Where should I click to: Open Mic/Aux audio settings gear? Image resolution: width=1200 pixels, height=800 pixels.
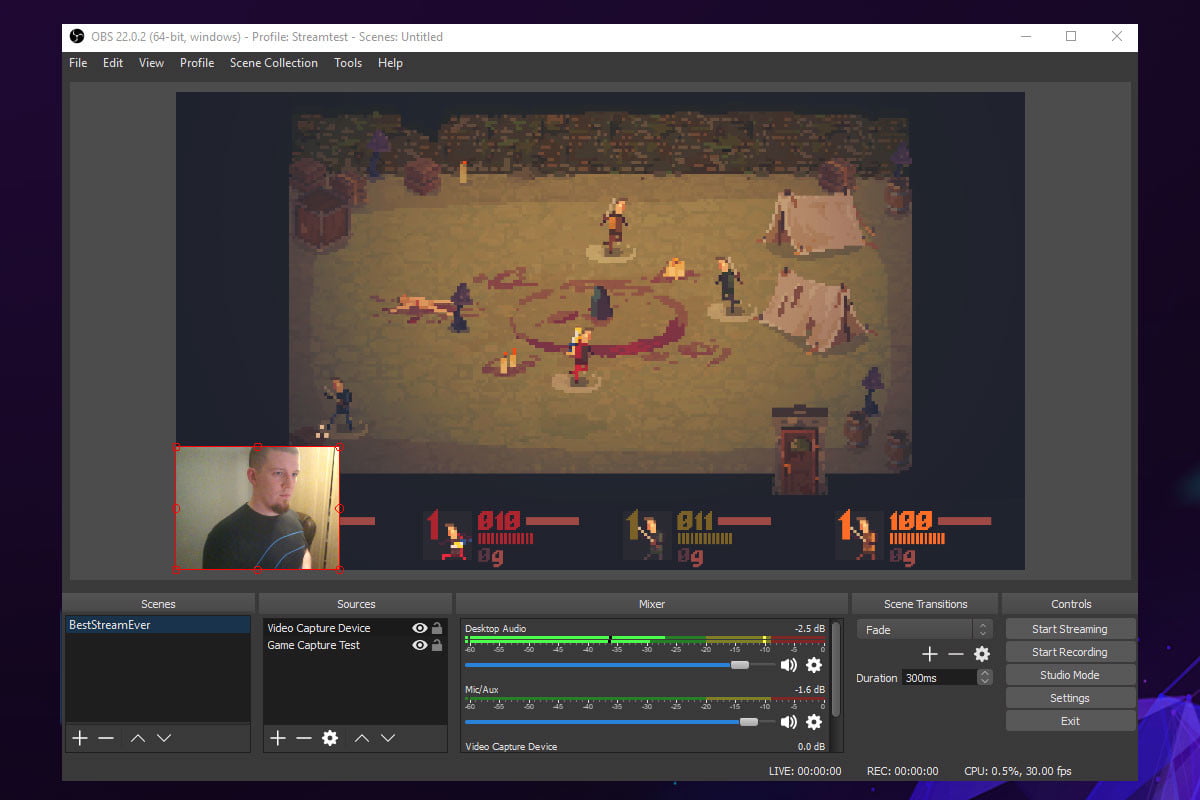click(x=814, y=722)
